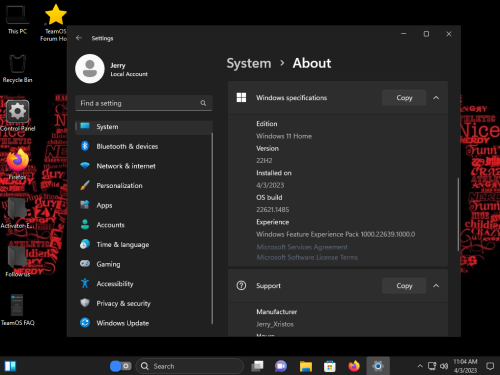Collapse the Windows specifications section

click(436, 98)
